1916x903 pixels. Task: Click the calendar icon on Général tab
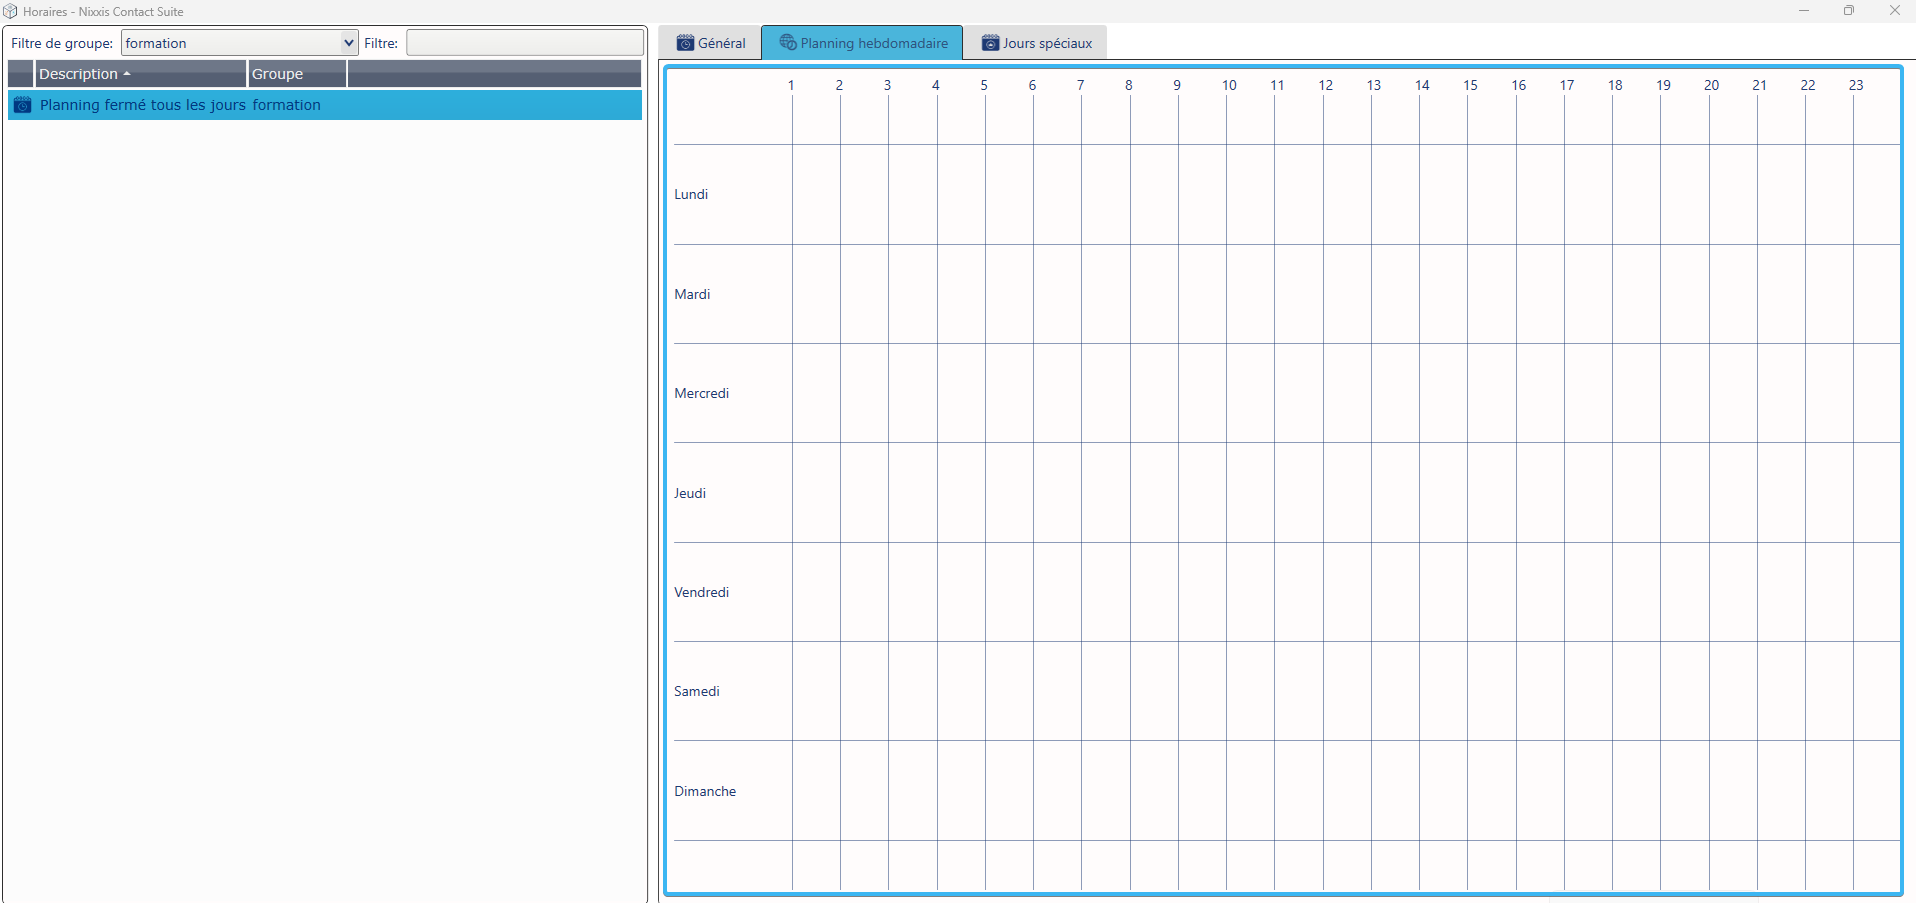[x=685, y=43]
